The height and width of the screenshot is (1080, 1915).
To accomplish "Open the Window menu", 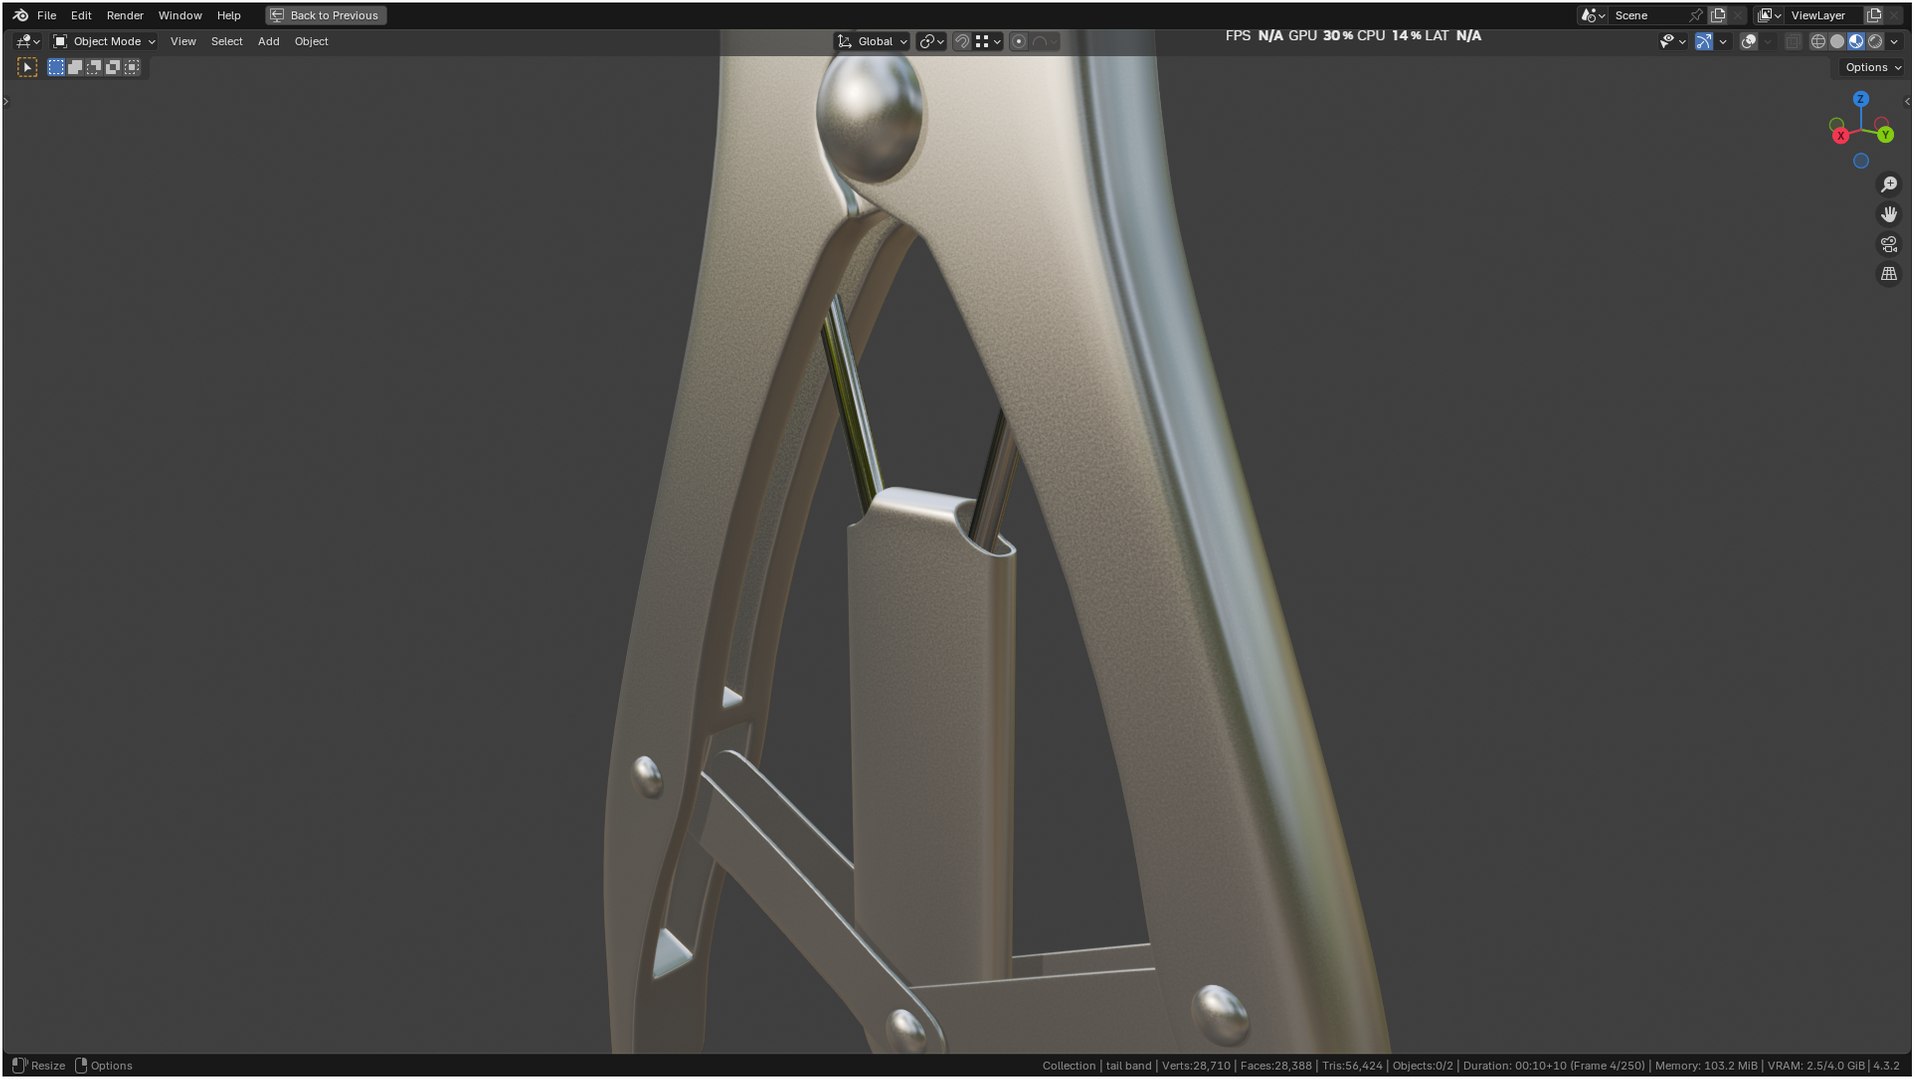I will tap(180, 15).
